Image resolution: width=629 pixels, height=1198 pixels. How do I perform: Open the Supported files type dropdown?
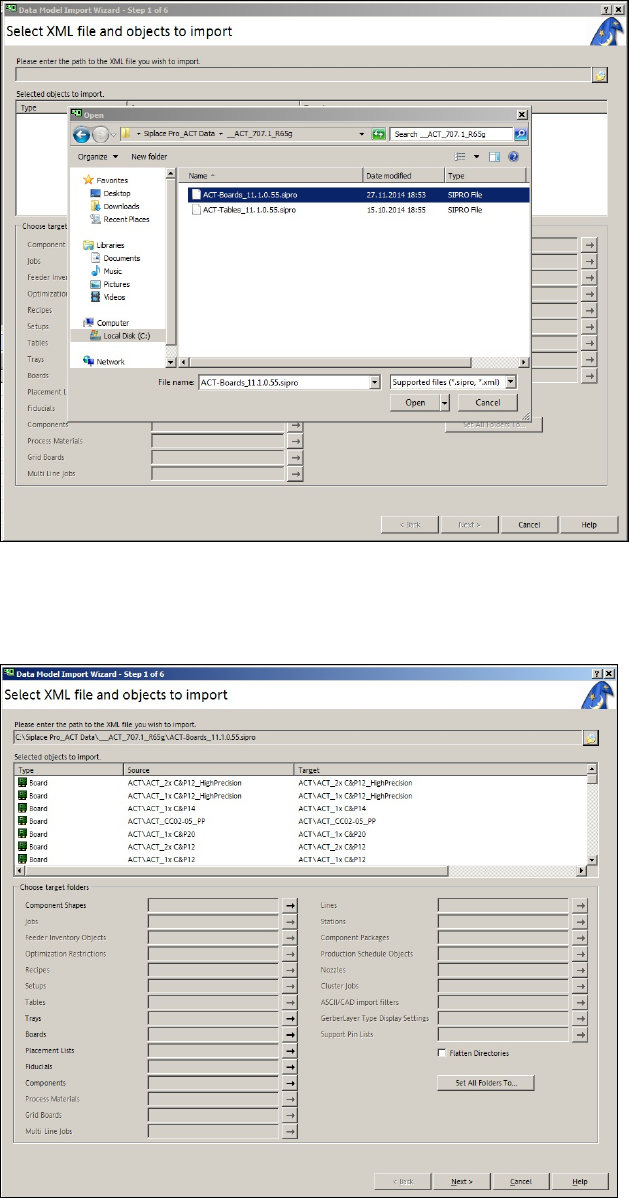point(511,382)
